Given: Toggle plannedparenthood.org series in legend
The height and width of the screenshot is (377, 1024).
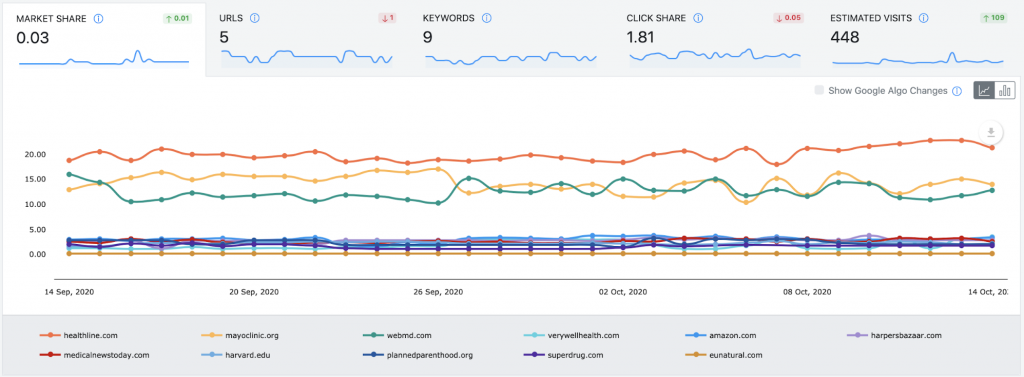Looking at the screenshot, I should click(417, 355).
